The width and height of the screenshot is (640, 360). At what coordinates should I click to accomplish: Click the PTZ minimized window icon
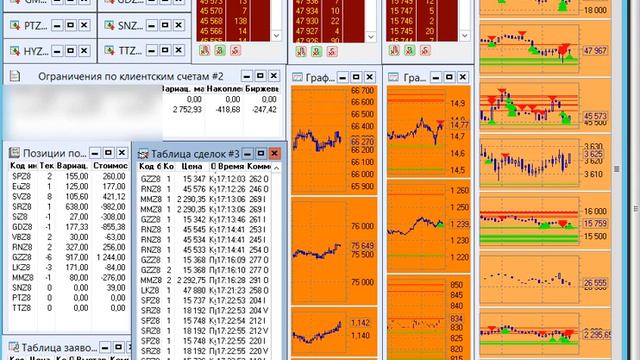15,26
